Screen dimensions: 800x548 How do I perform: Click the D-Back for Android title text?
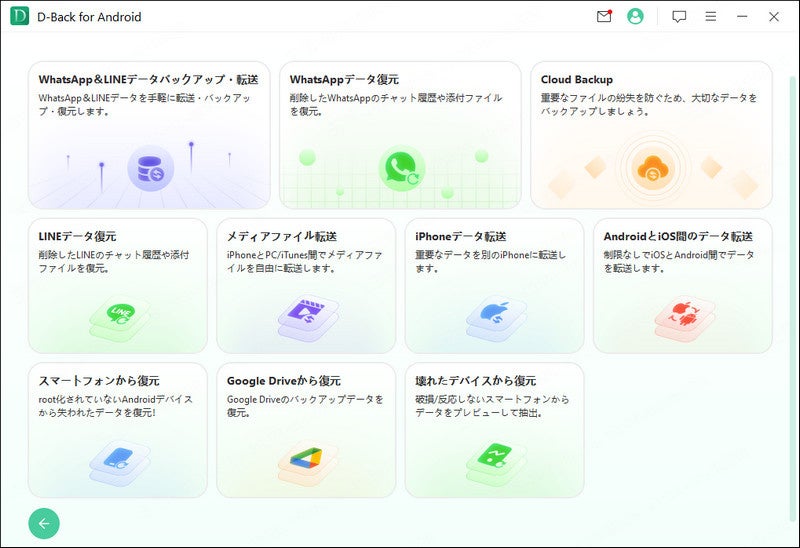pos(89,17)
